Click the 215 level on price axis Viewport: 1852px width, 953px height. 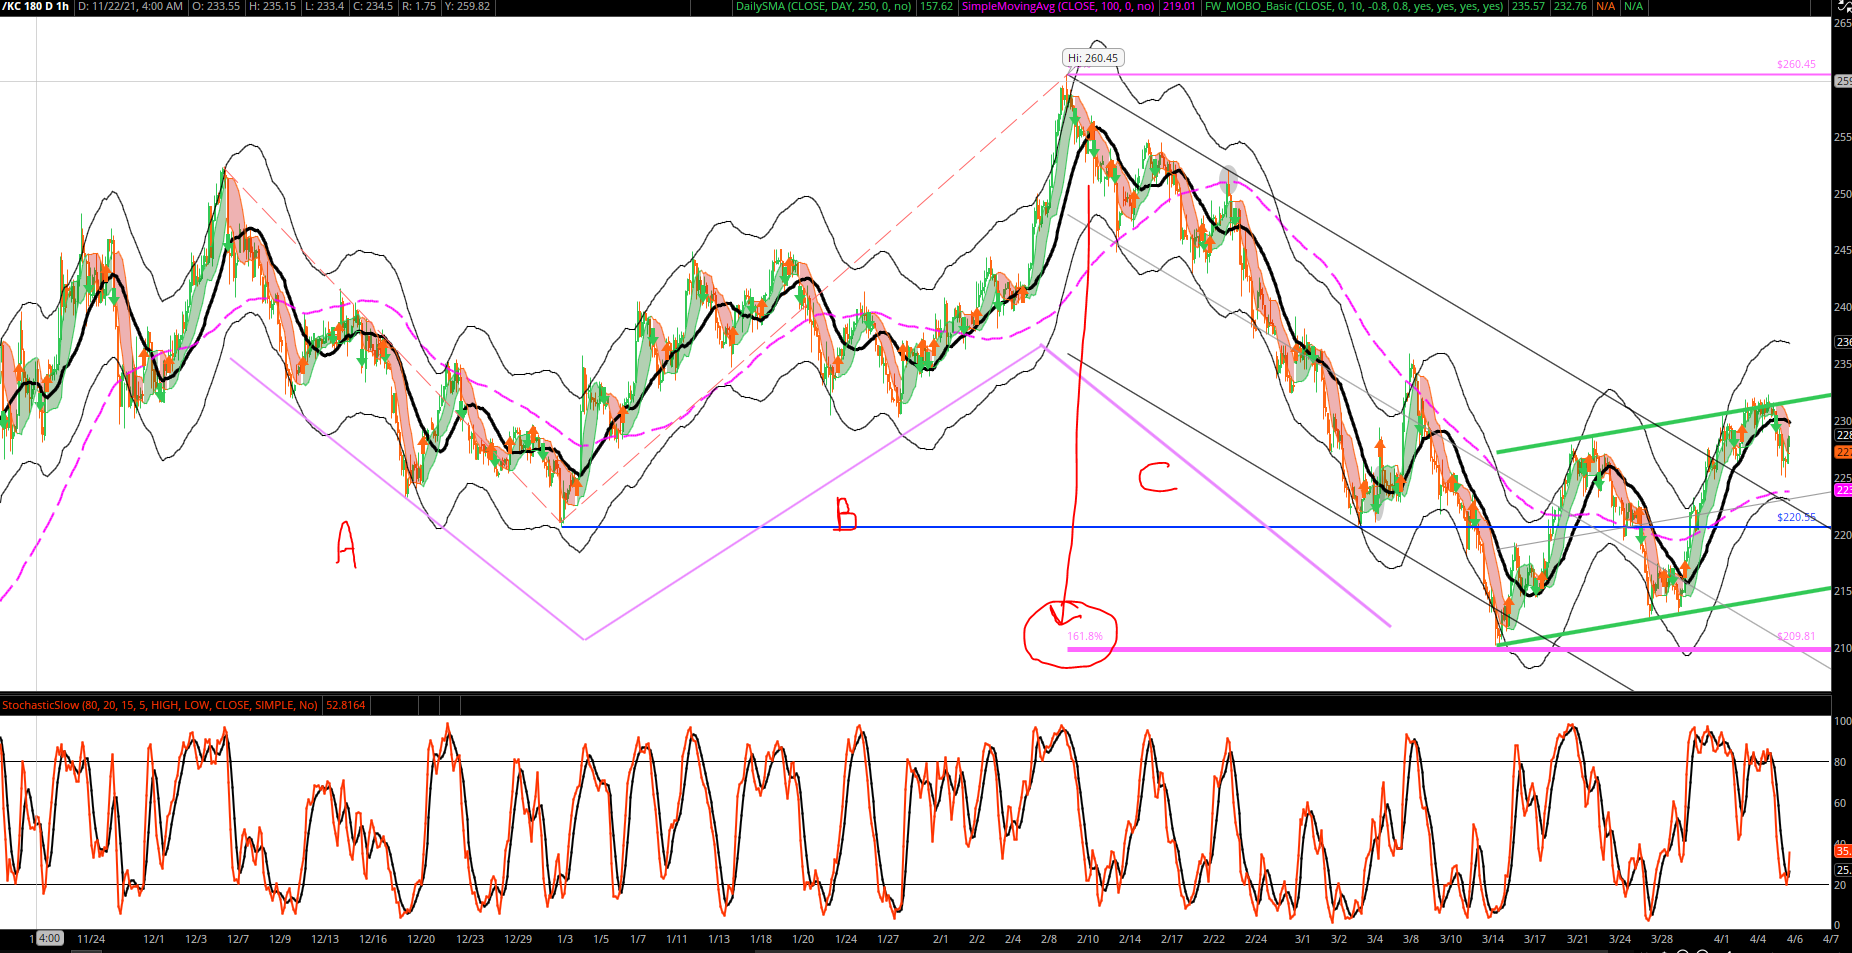1842,591
